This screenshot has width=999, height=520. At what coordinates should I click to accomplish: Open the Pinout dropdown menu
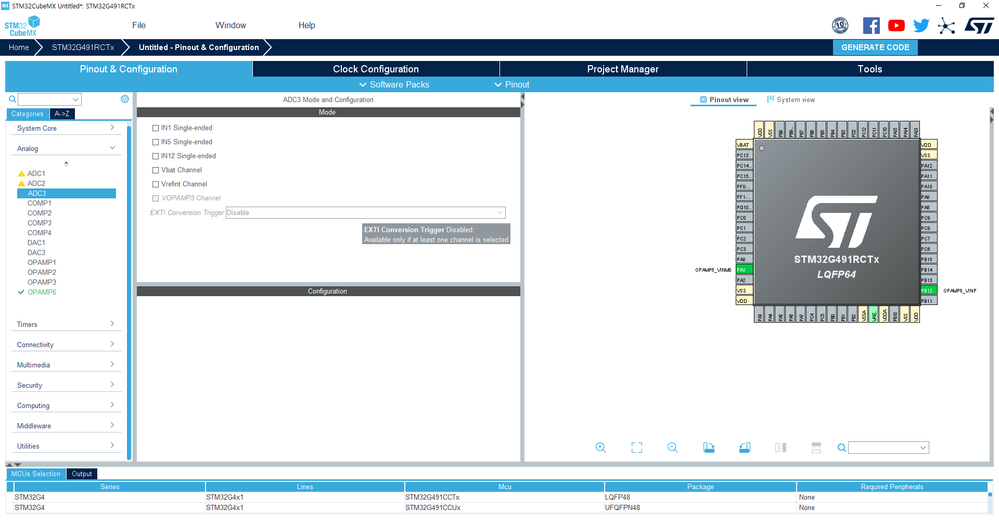(512, 85)
